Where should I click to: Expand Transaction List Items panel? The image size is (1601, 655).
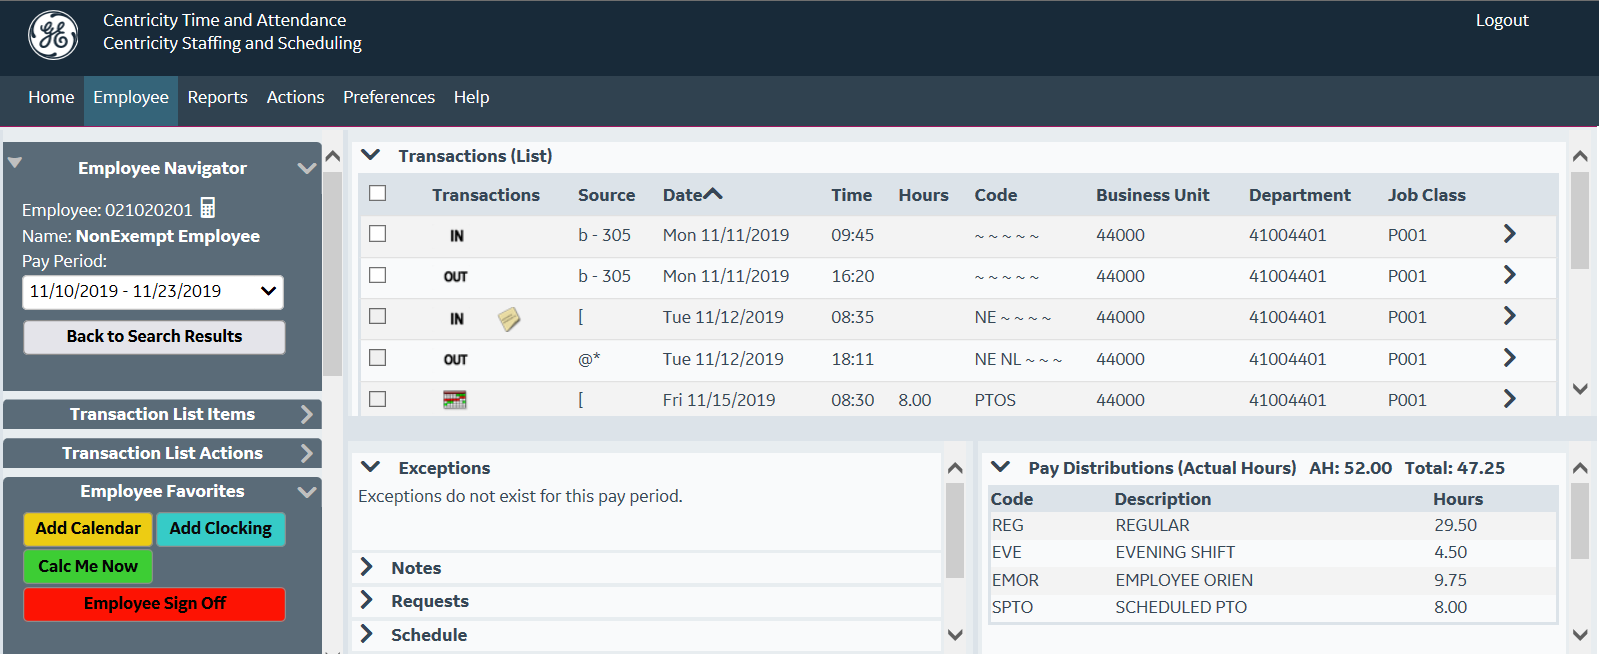tap(162, 414)
